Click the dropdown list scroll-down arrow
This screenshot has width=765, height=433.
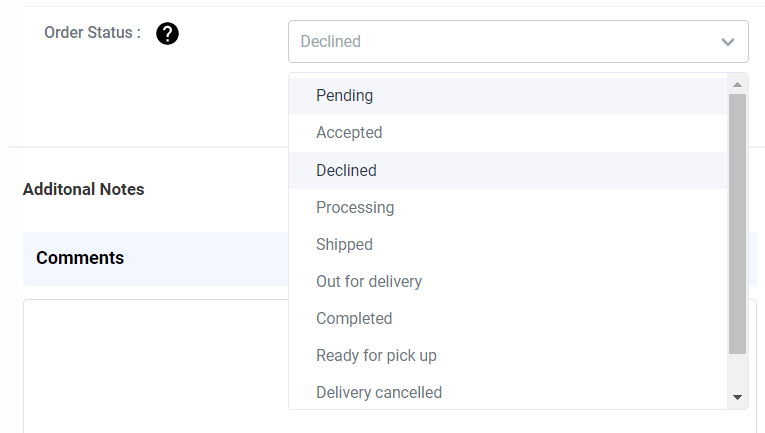(x=737, y=397)
